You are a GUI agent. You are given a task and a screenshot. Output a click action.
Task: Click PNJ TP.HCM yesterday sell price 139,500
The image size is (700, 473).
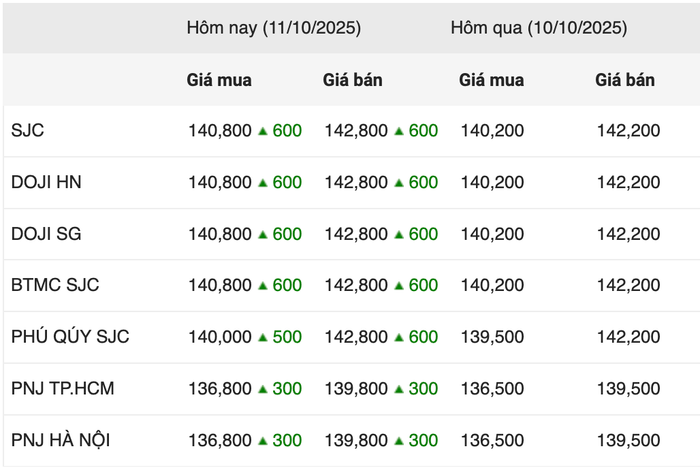pos(628,388)
